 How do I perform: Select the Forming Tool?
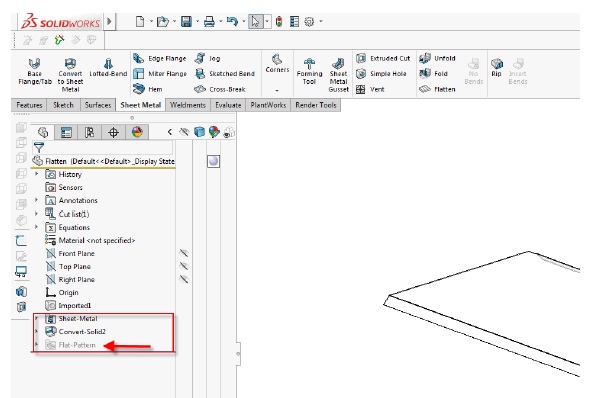[x=309, y=71]
